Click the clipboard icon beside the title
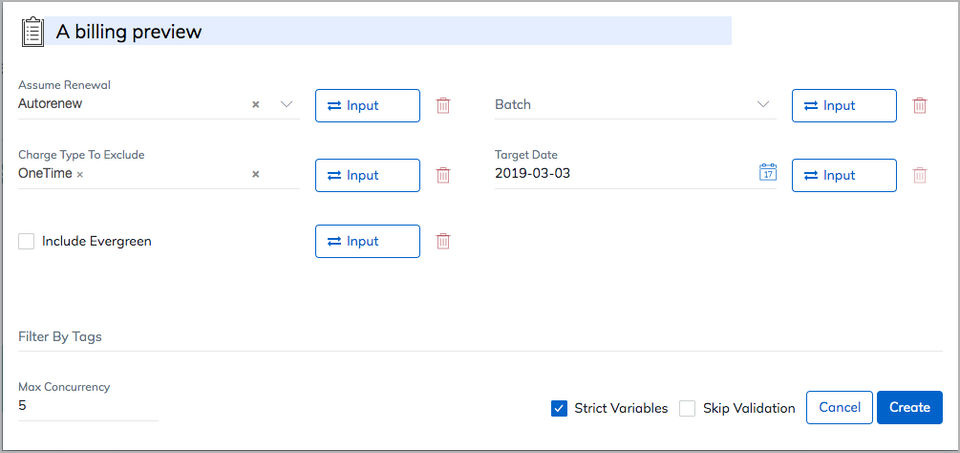The image size is (960, 453). (33, 32)
